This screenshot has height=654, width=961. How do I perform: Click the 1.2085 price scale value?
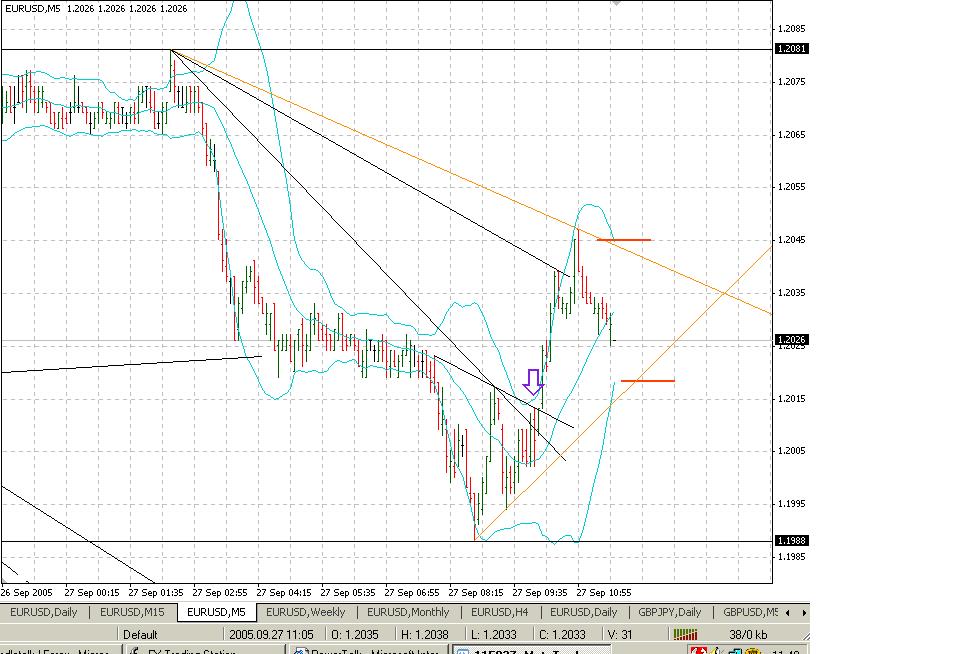coord(791,29)
